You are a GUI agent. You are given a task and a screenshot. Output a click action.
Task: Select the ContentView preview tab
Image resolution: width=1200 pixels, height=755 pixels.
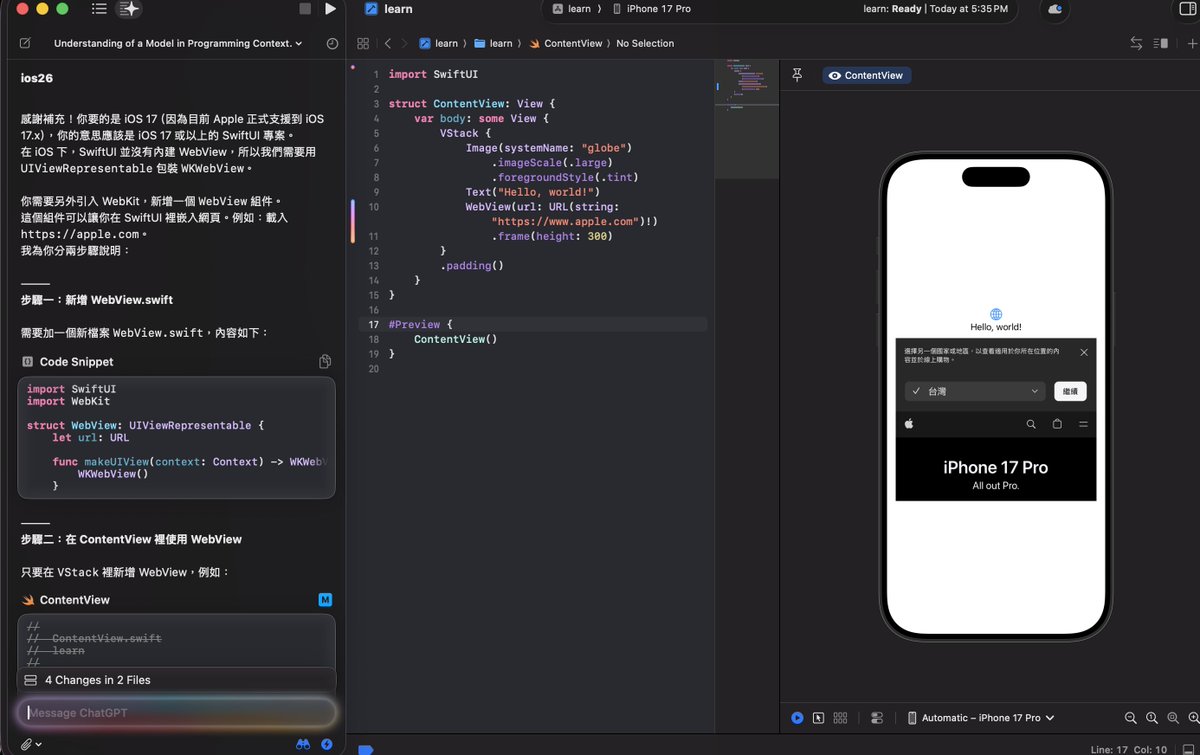tap(866, 75)
